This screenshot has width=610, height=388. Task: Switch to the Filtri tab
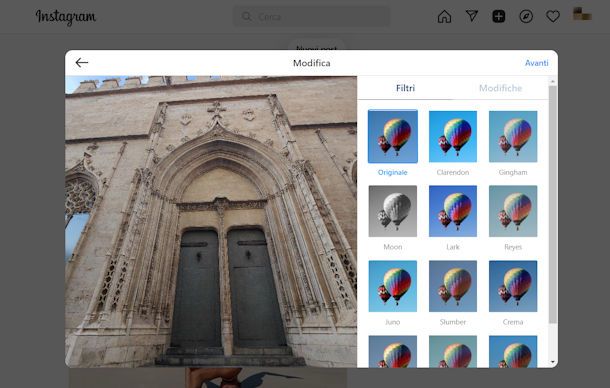405,88
